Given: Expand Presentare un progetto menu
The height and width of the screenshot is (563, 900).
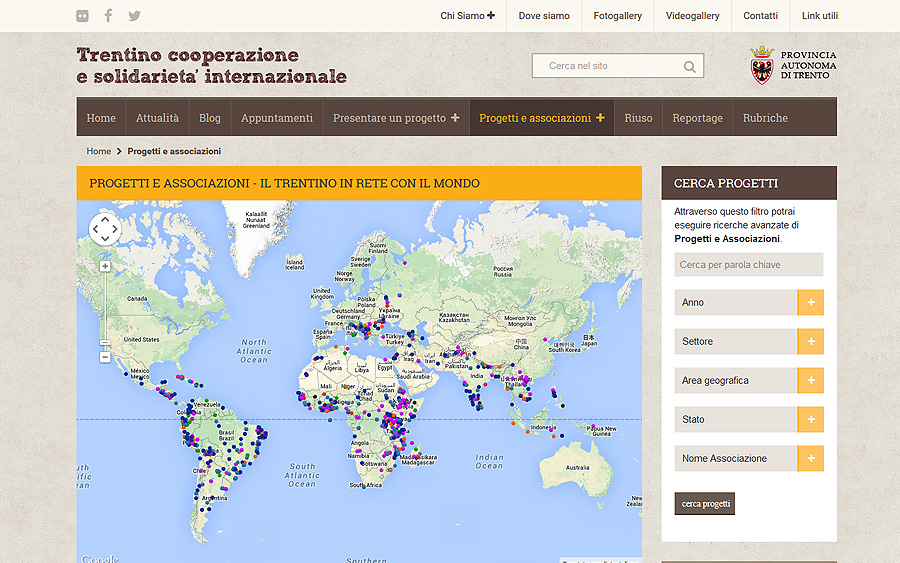Looking at the screenshot, I should click(396, 118).
